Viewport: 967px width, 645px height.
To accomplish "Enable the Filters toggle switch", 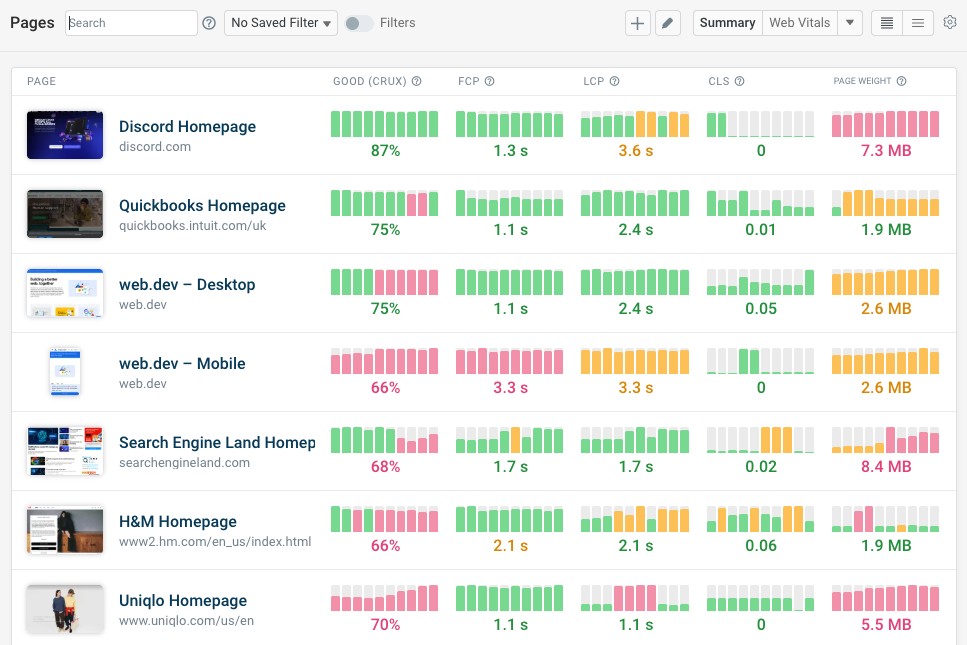I will pos(358,22).
